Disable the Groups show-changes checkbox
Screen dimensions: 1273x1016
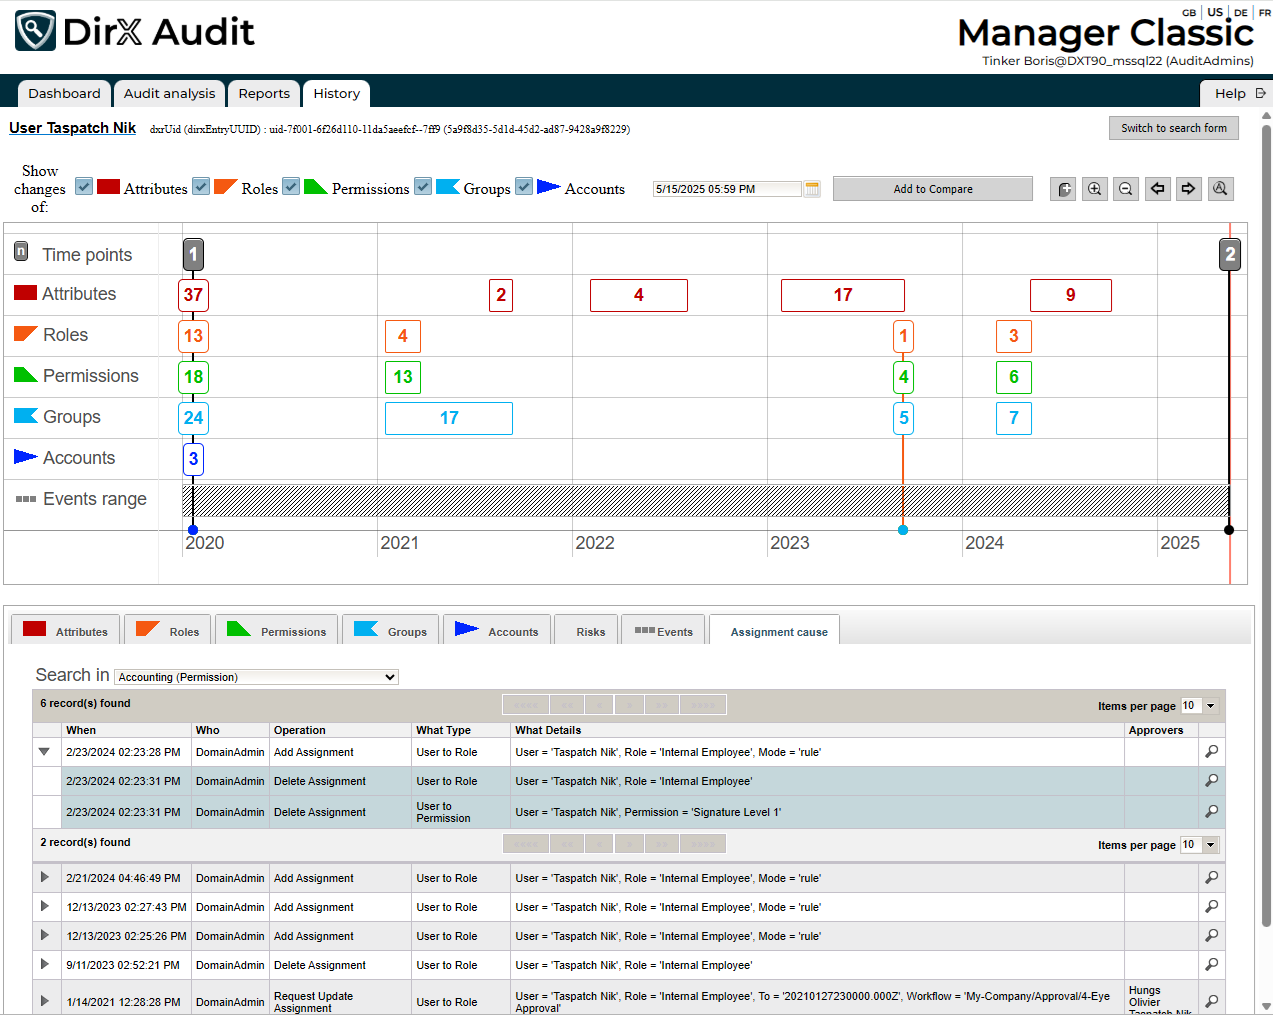[423, 187]
